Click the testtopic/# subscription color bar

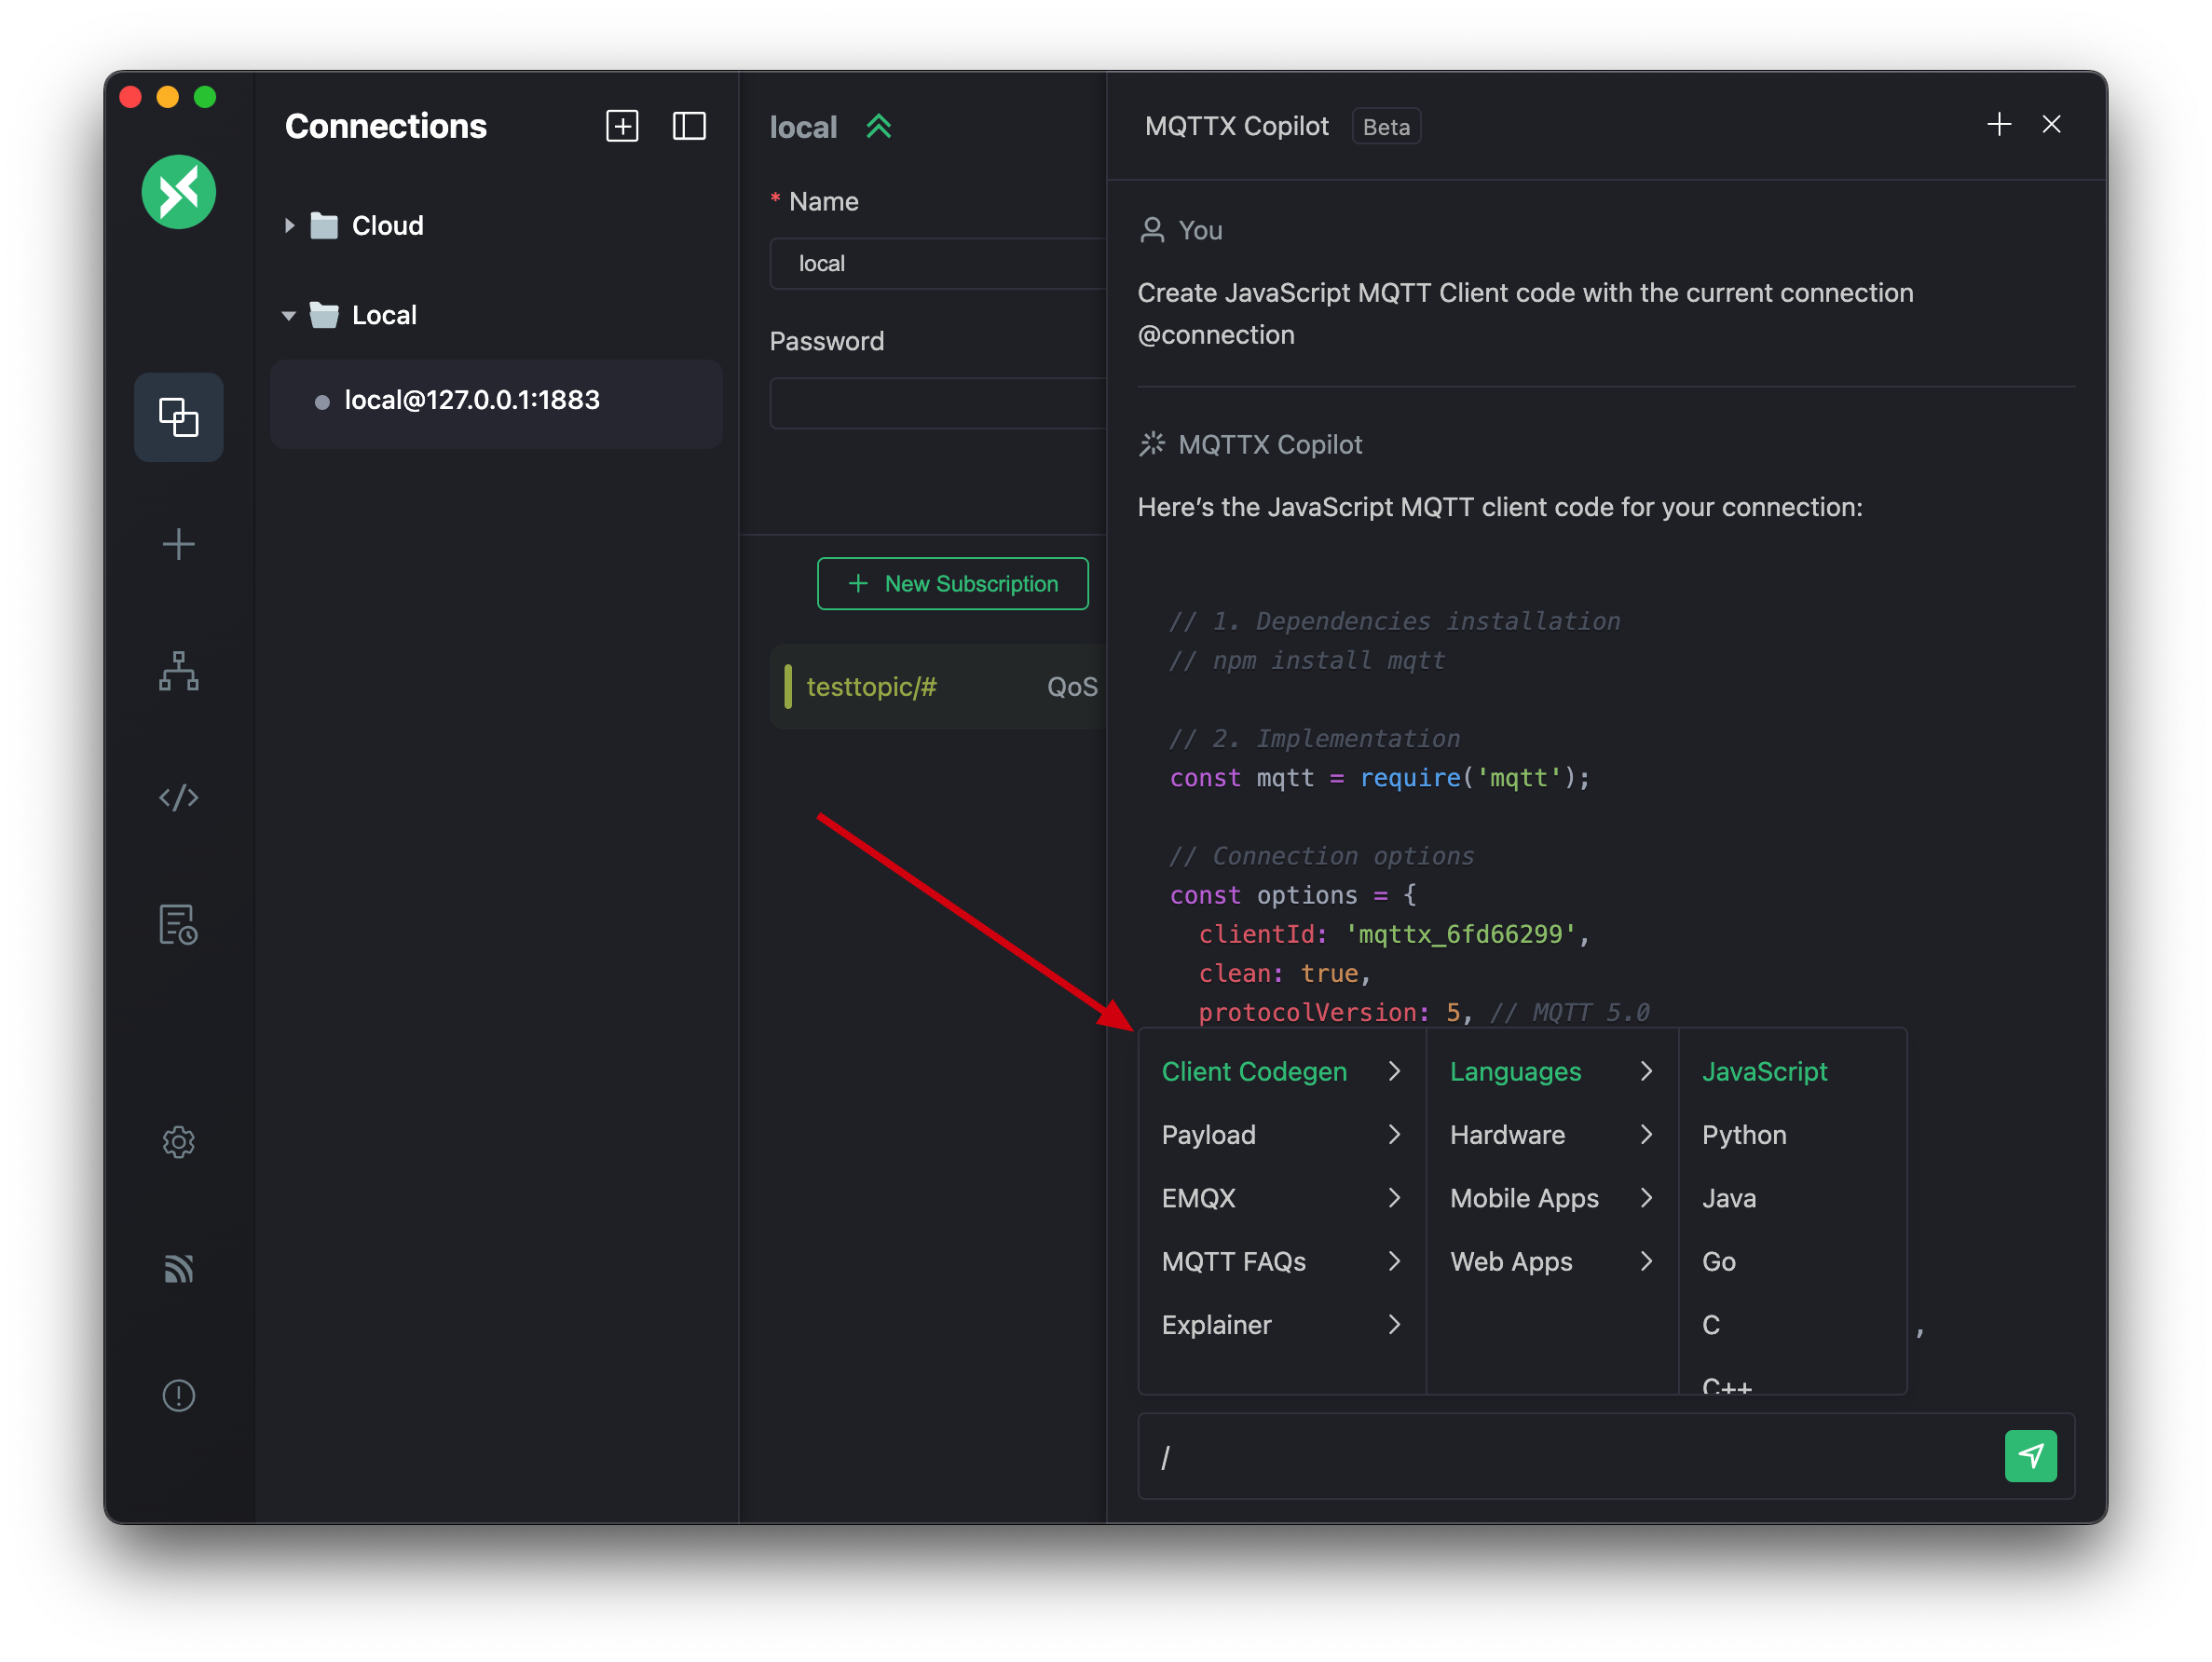(x=788, y=687)
